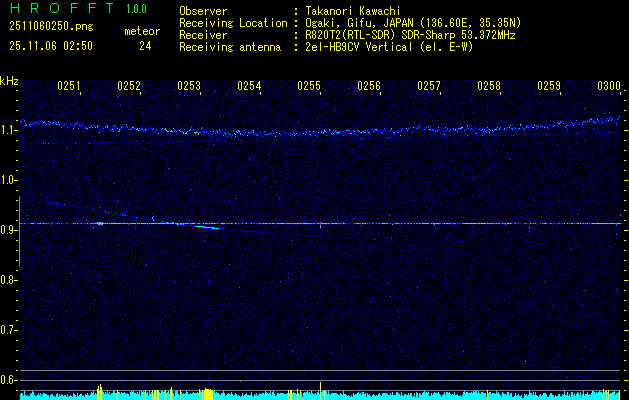629x400 pixels.
Task: Select the meteor count value 24
Action: pyautogui.click(x=145, y=46)
